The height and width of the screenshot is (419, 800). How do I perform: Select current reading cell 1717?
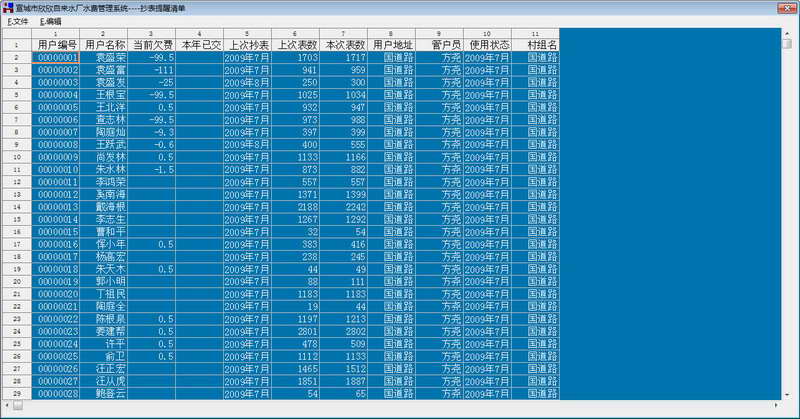[343, 57]
